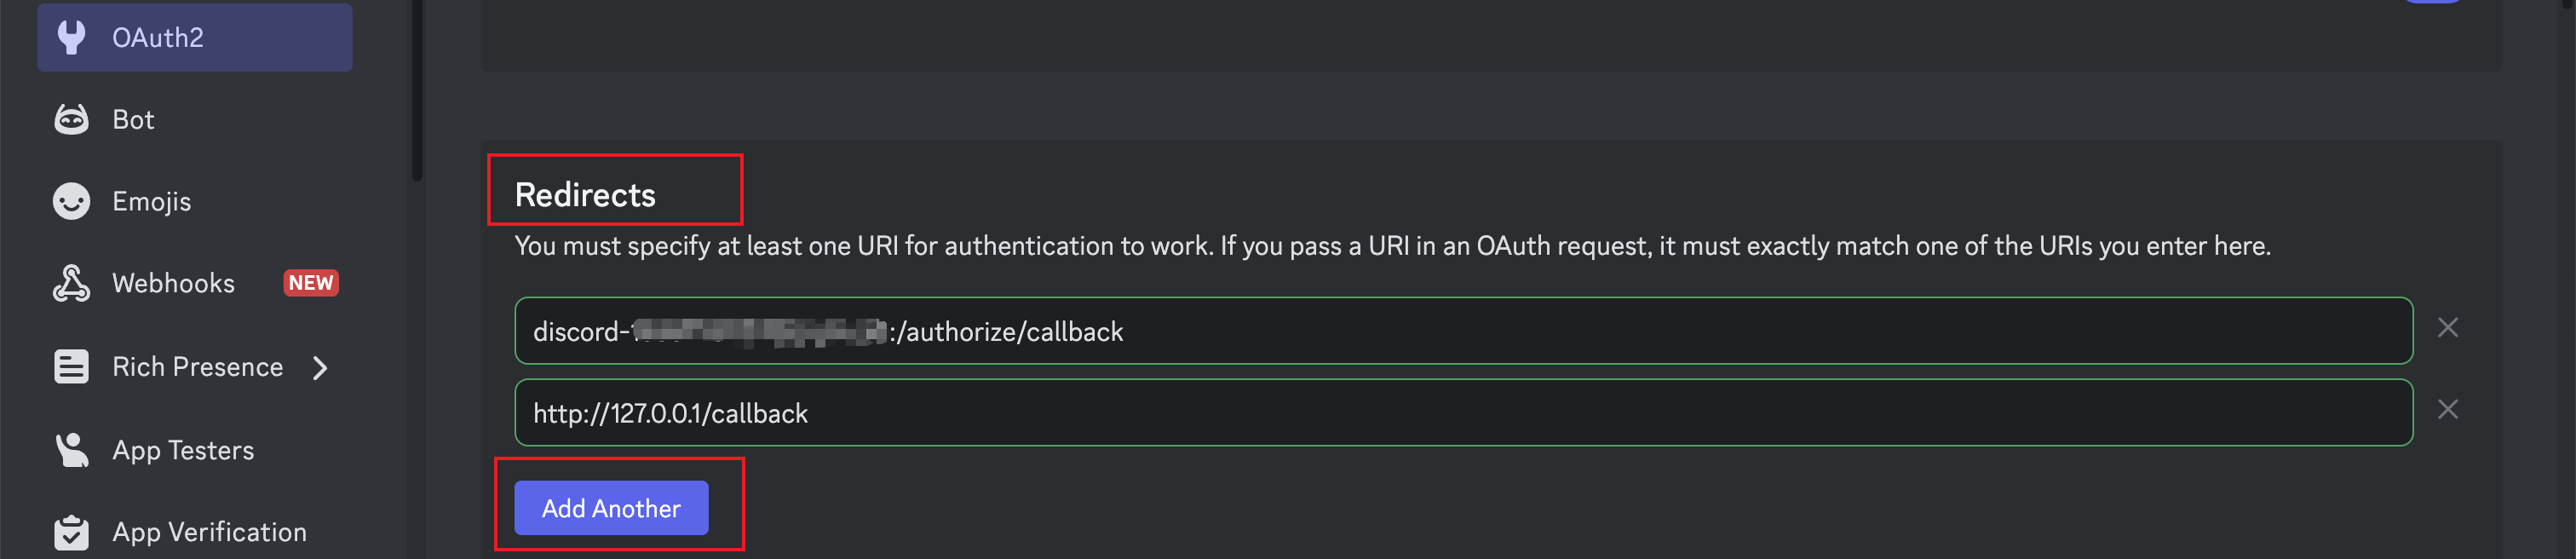2576x559 pixels.
Task: Click the NEW badge beside Webhooks
Action: click(310, 282)
